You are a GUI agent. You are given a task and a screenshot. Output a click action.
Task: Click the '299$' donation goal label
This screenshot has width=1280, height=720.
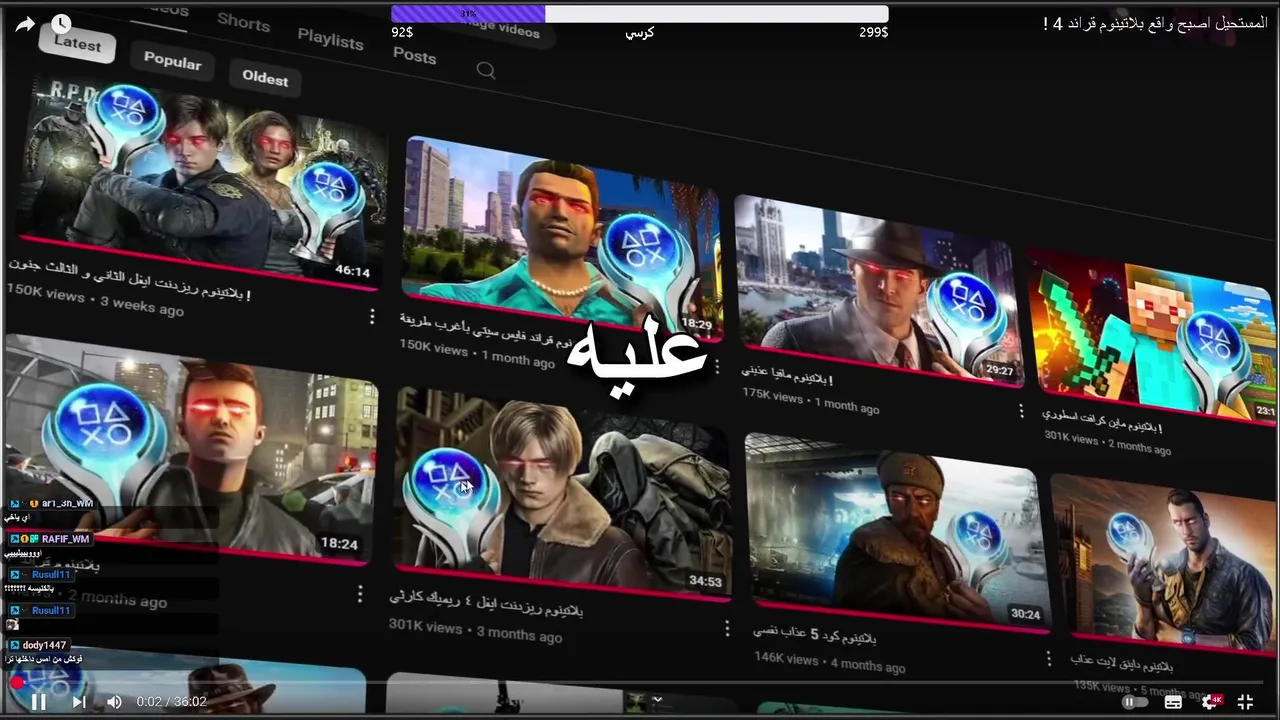(873, 32)
